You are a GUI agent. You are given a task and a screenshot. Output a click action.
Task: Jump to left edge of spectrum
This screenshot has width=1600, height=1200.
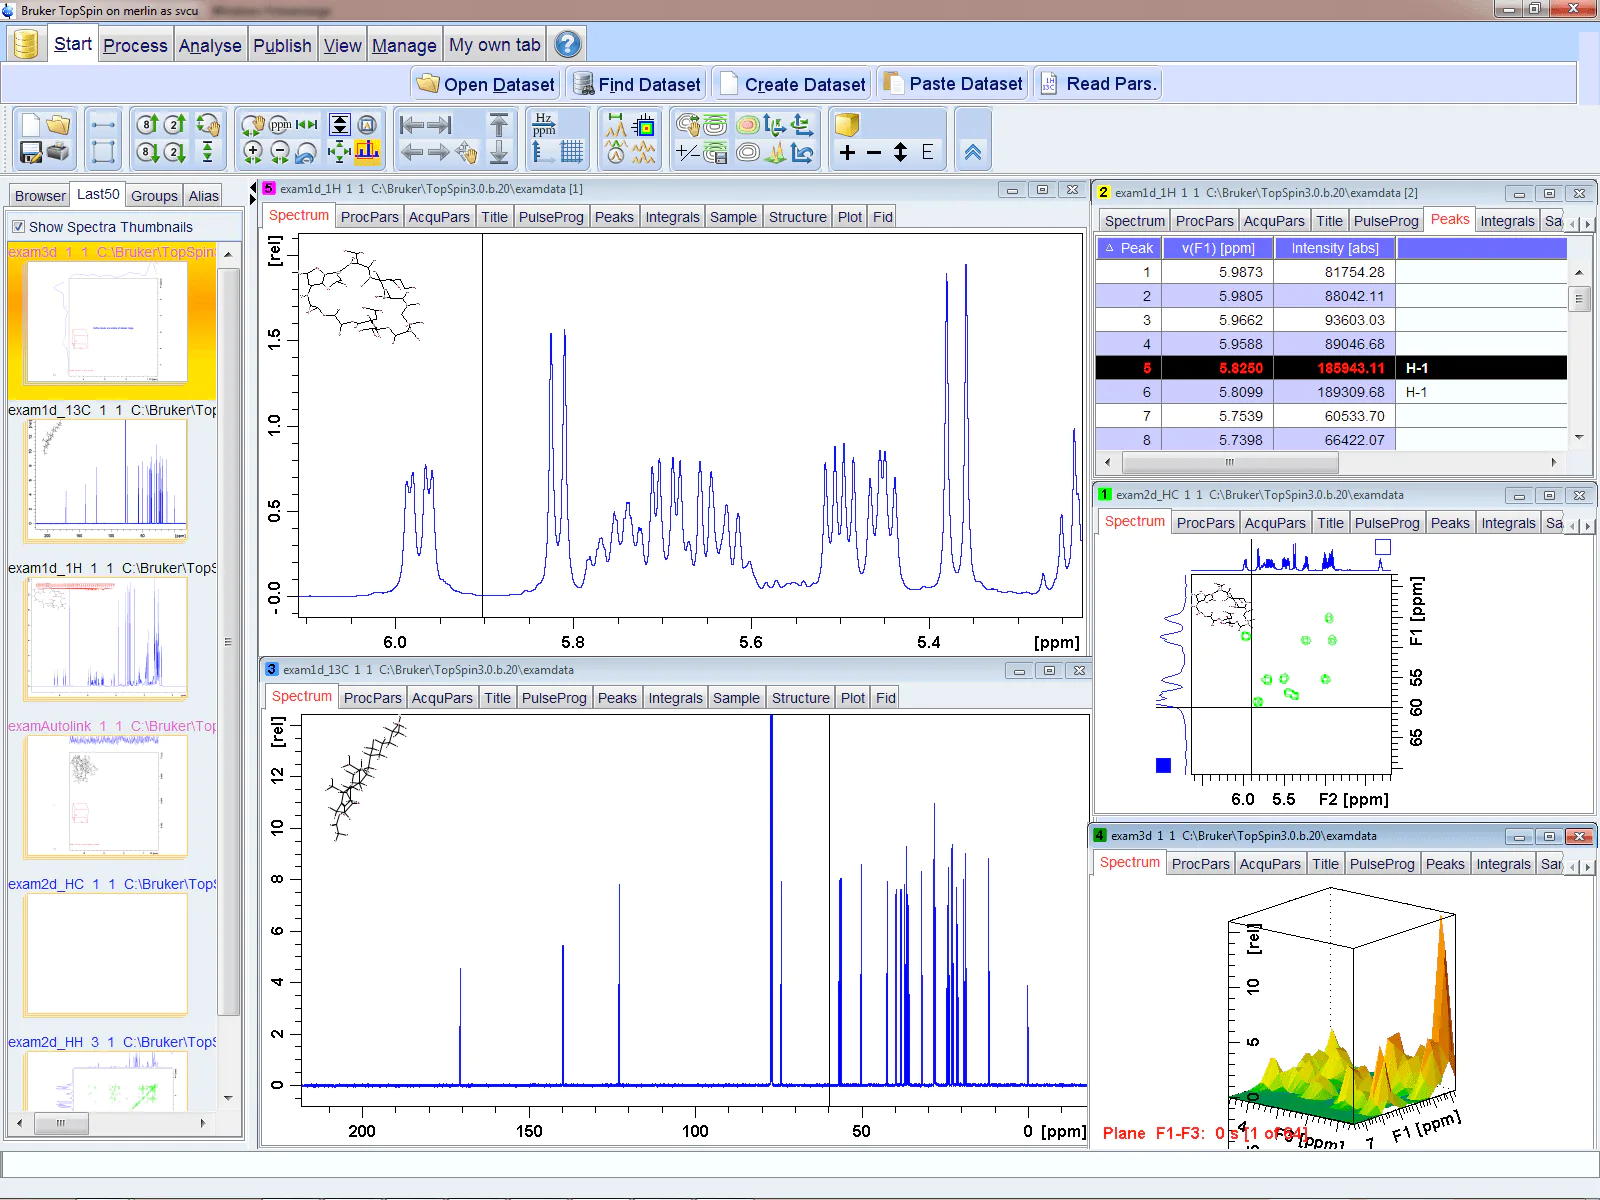pos(411,125)
